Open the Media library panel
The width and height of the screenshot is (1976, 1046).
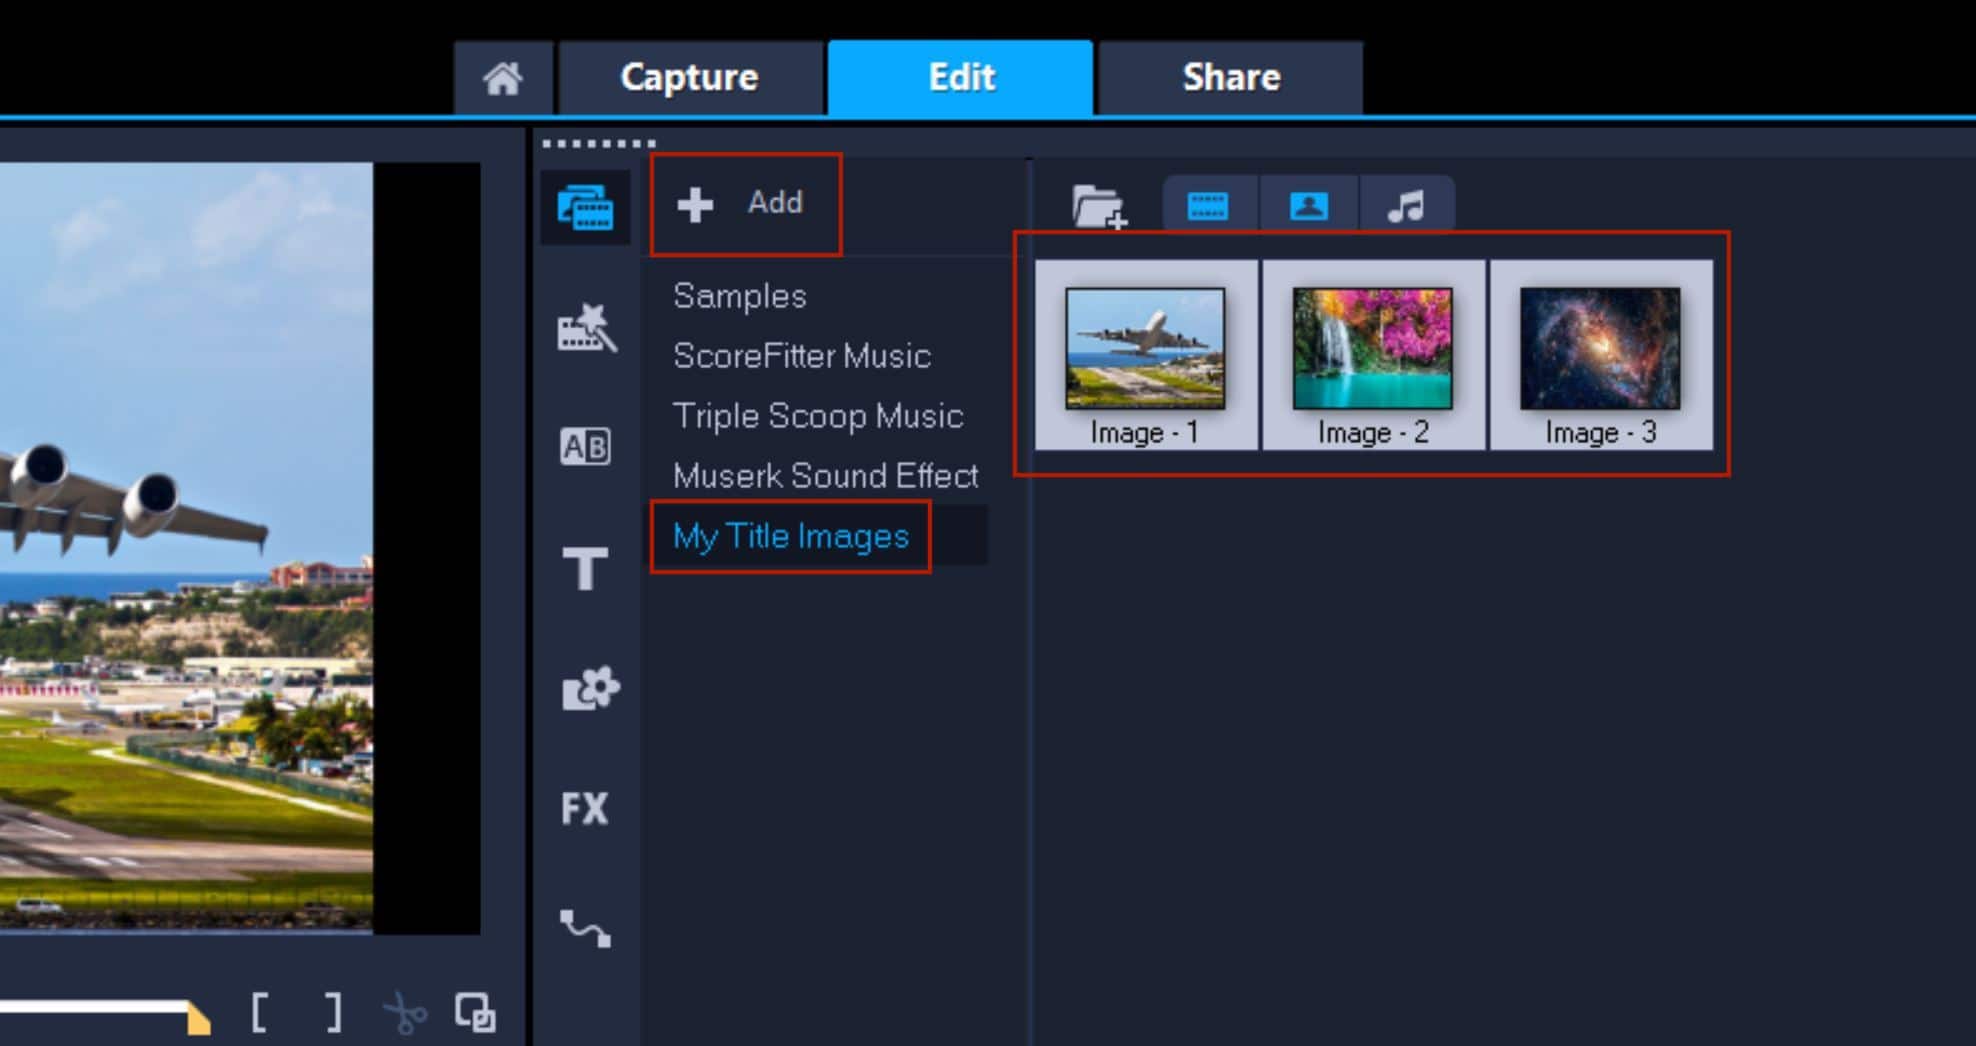587,205
